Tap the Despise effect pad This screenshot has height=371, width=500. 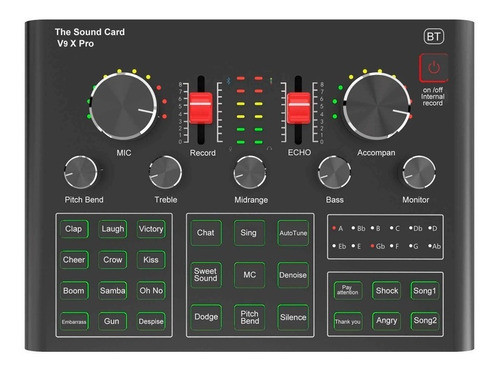click(x=151, y=321)
